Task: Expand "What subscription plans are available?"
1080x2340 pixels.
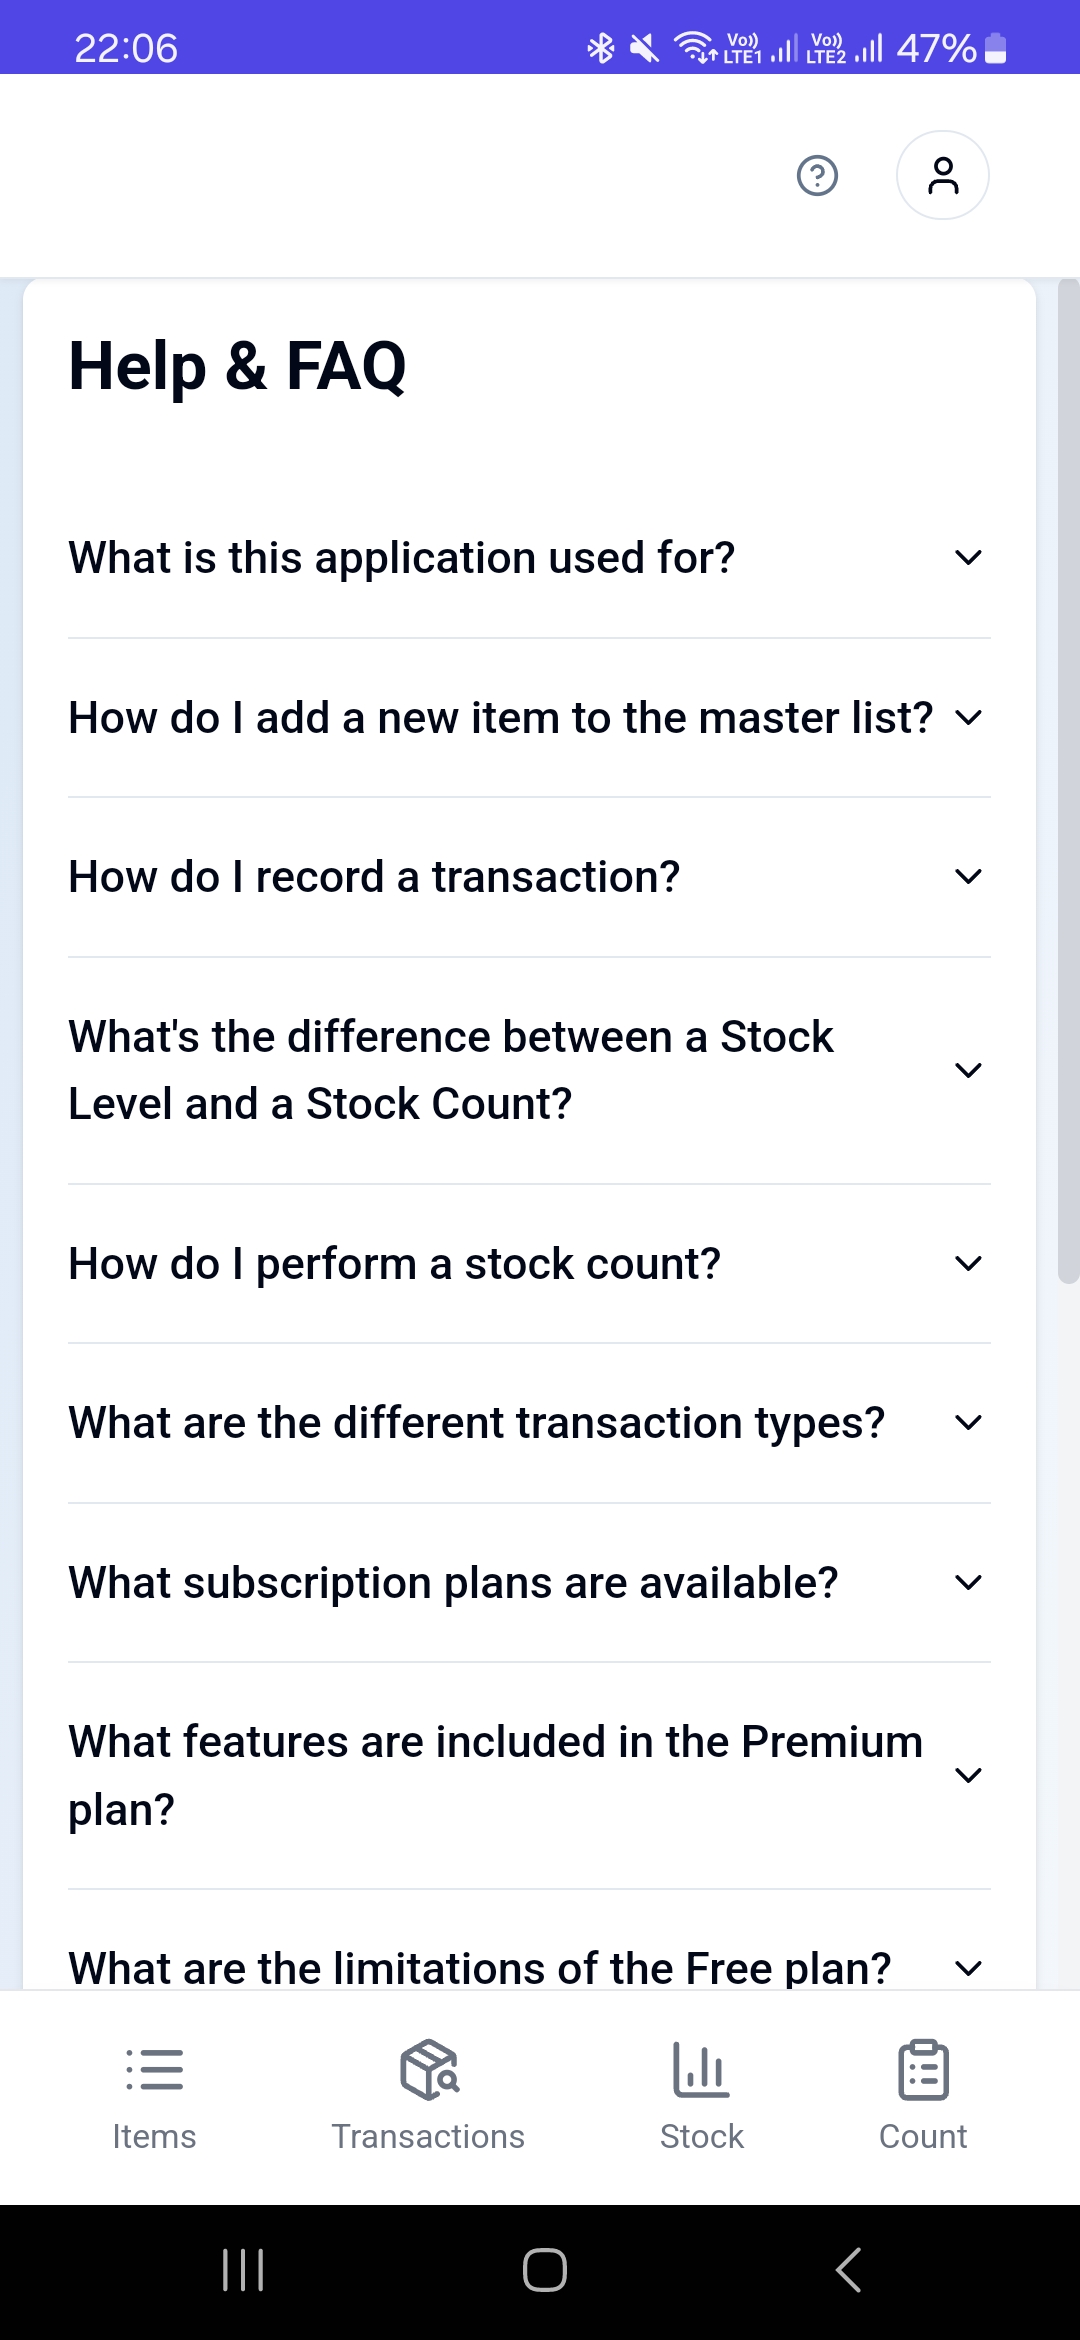Action: (x=529, y=1583)
